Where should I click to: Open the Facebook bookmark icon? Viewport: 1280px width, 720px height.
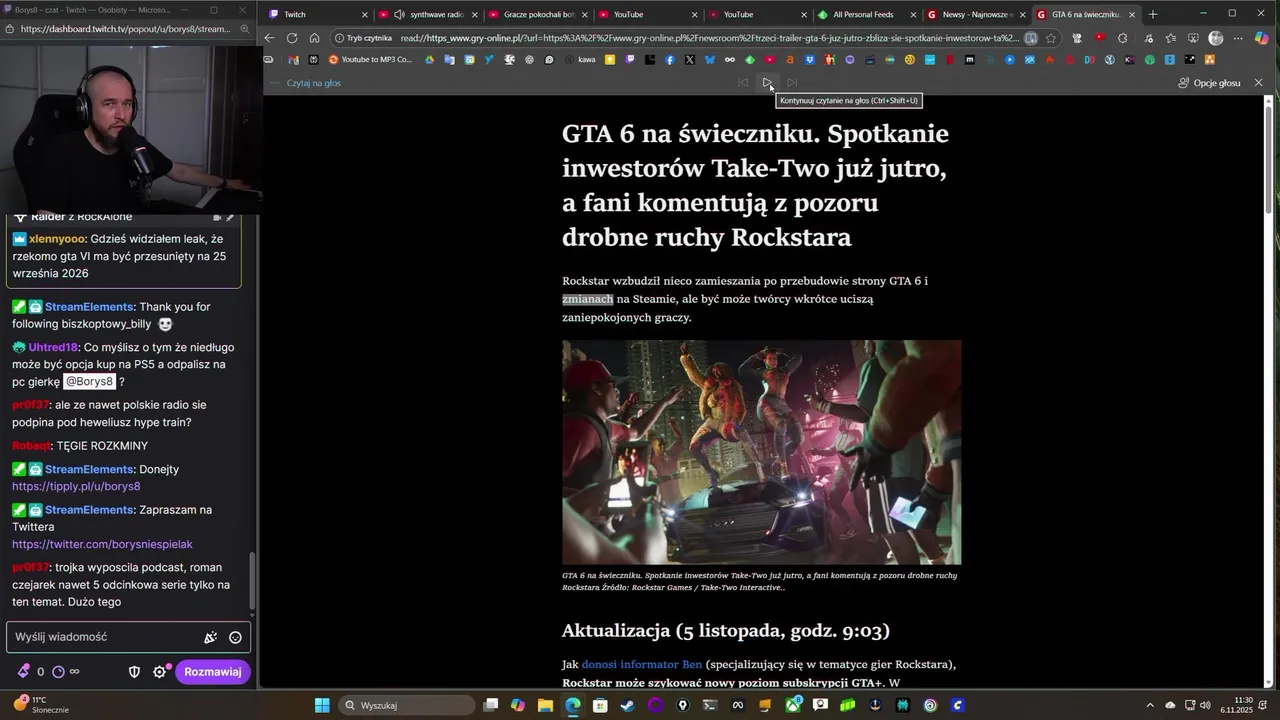tap(670, 60)
